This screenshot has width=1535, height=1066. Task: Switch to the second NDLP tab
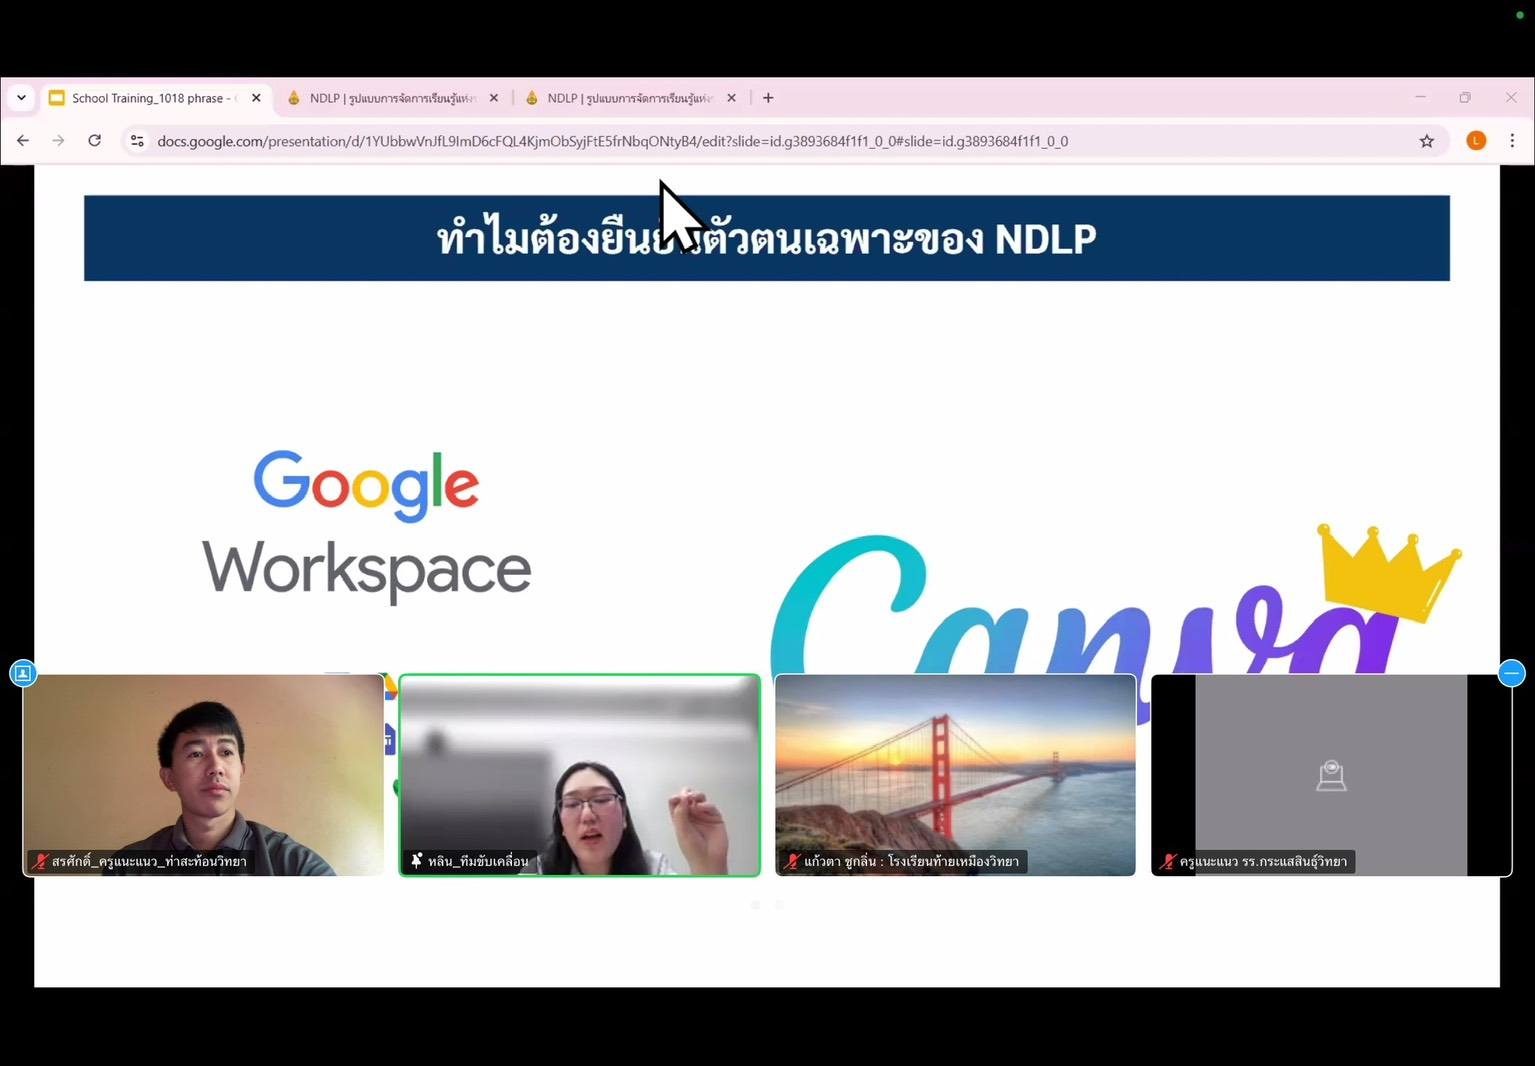630,98
